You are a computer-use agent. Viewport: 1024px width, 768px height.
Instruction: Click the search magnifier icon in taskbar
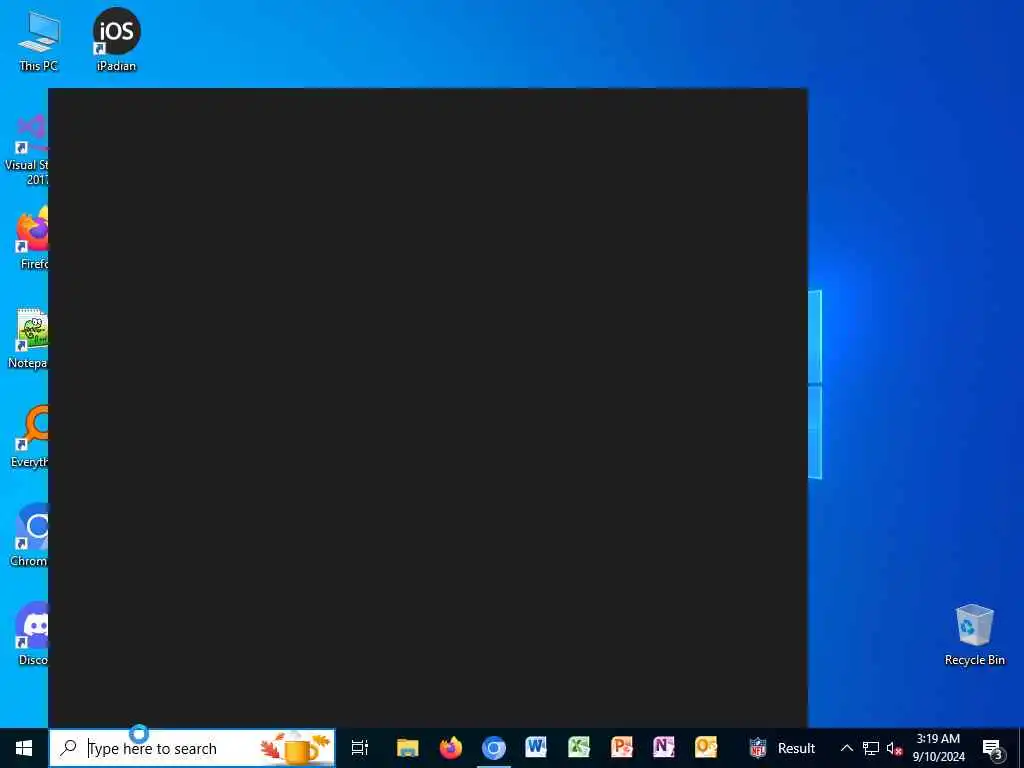(68, 748)
